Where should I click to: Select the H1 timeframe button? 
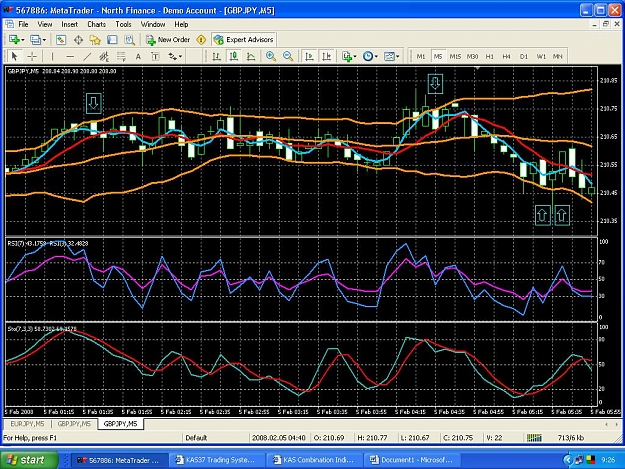[x=489, y=57]
